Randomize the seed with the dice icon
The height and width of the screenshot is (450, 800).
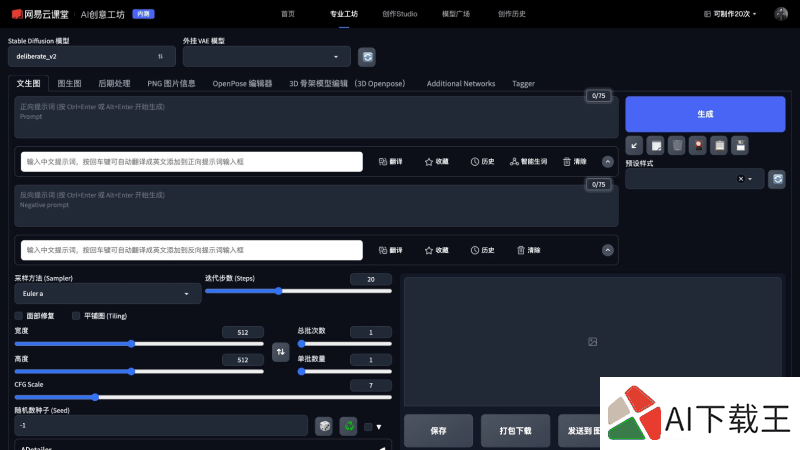click(324, 426)
